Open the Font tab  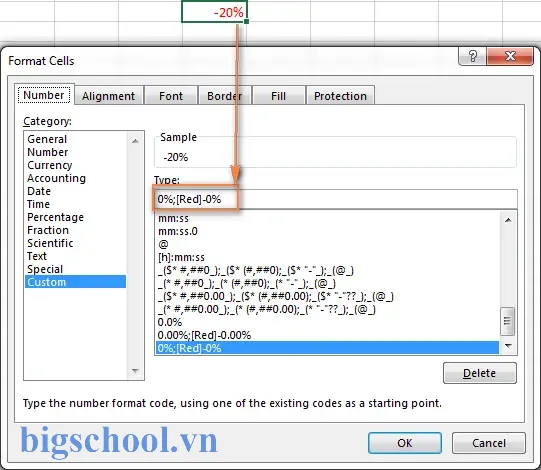pos(171,96)
